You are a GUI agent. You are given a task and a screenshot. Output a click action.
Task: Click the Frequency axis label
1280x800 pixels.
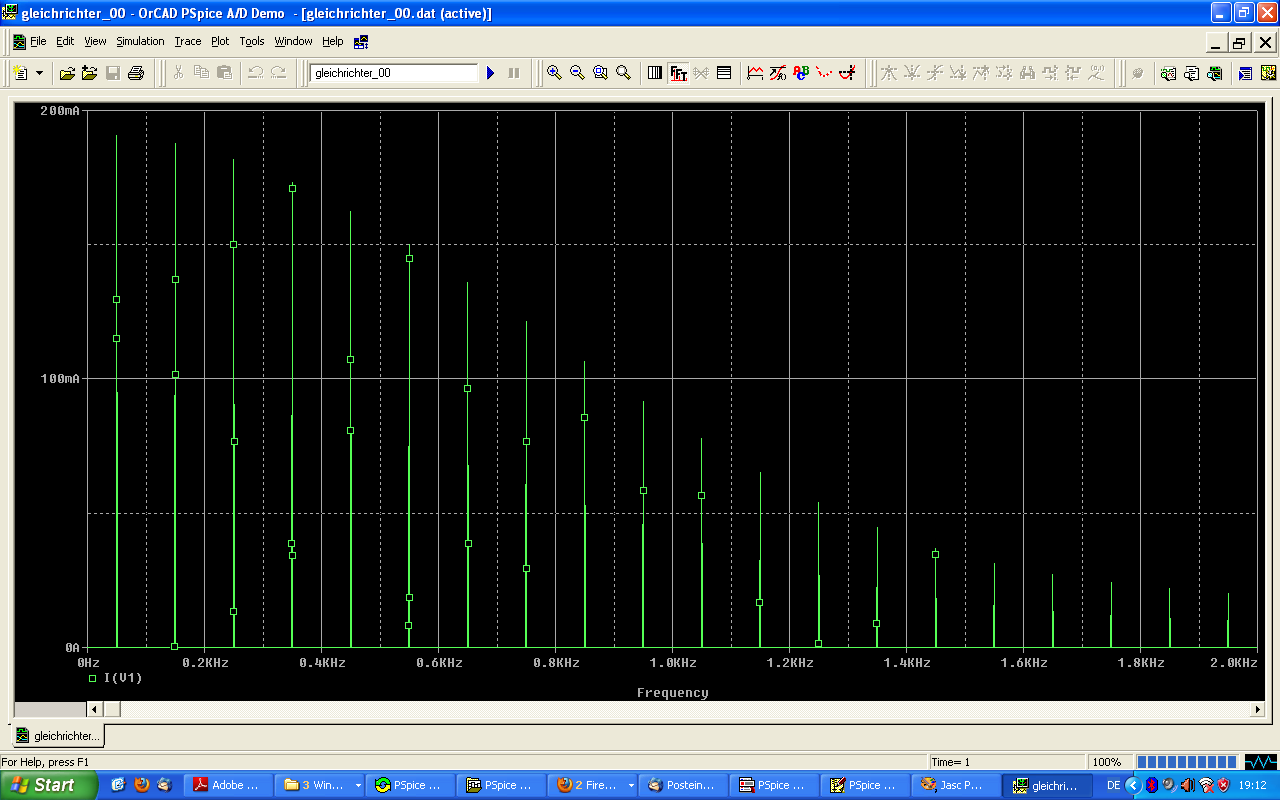672,693
